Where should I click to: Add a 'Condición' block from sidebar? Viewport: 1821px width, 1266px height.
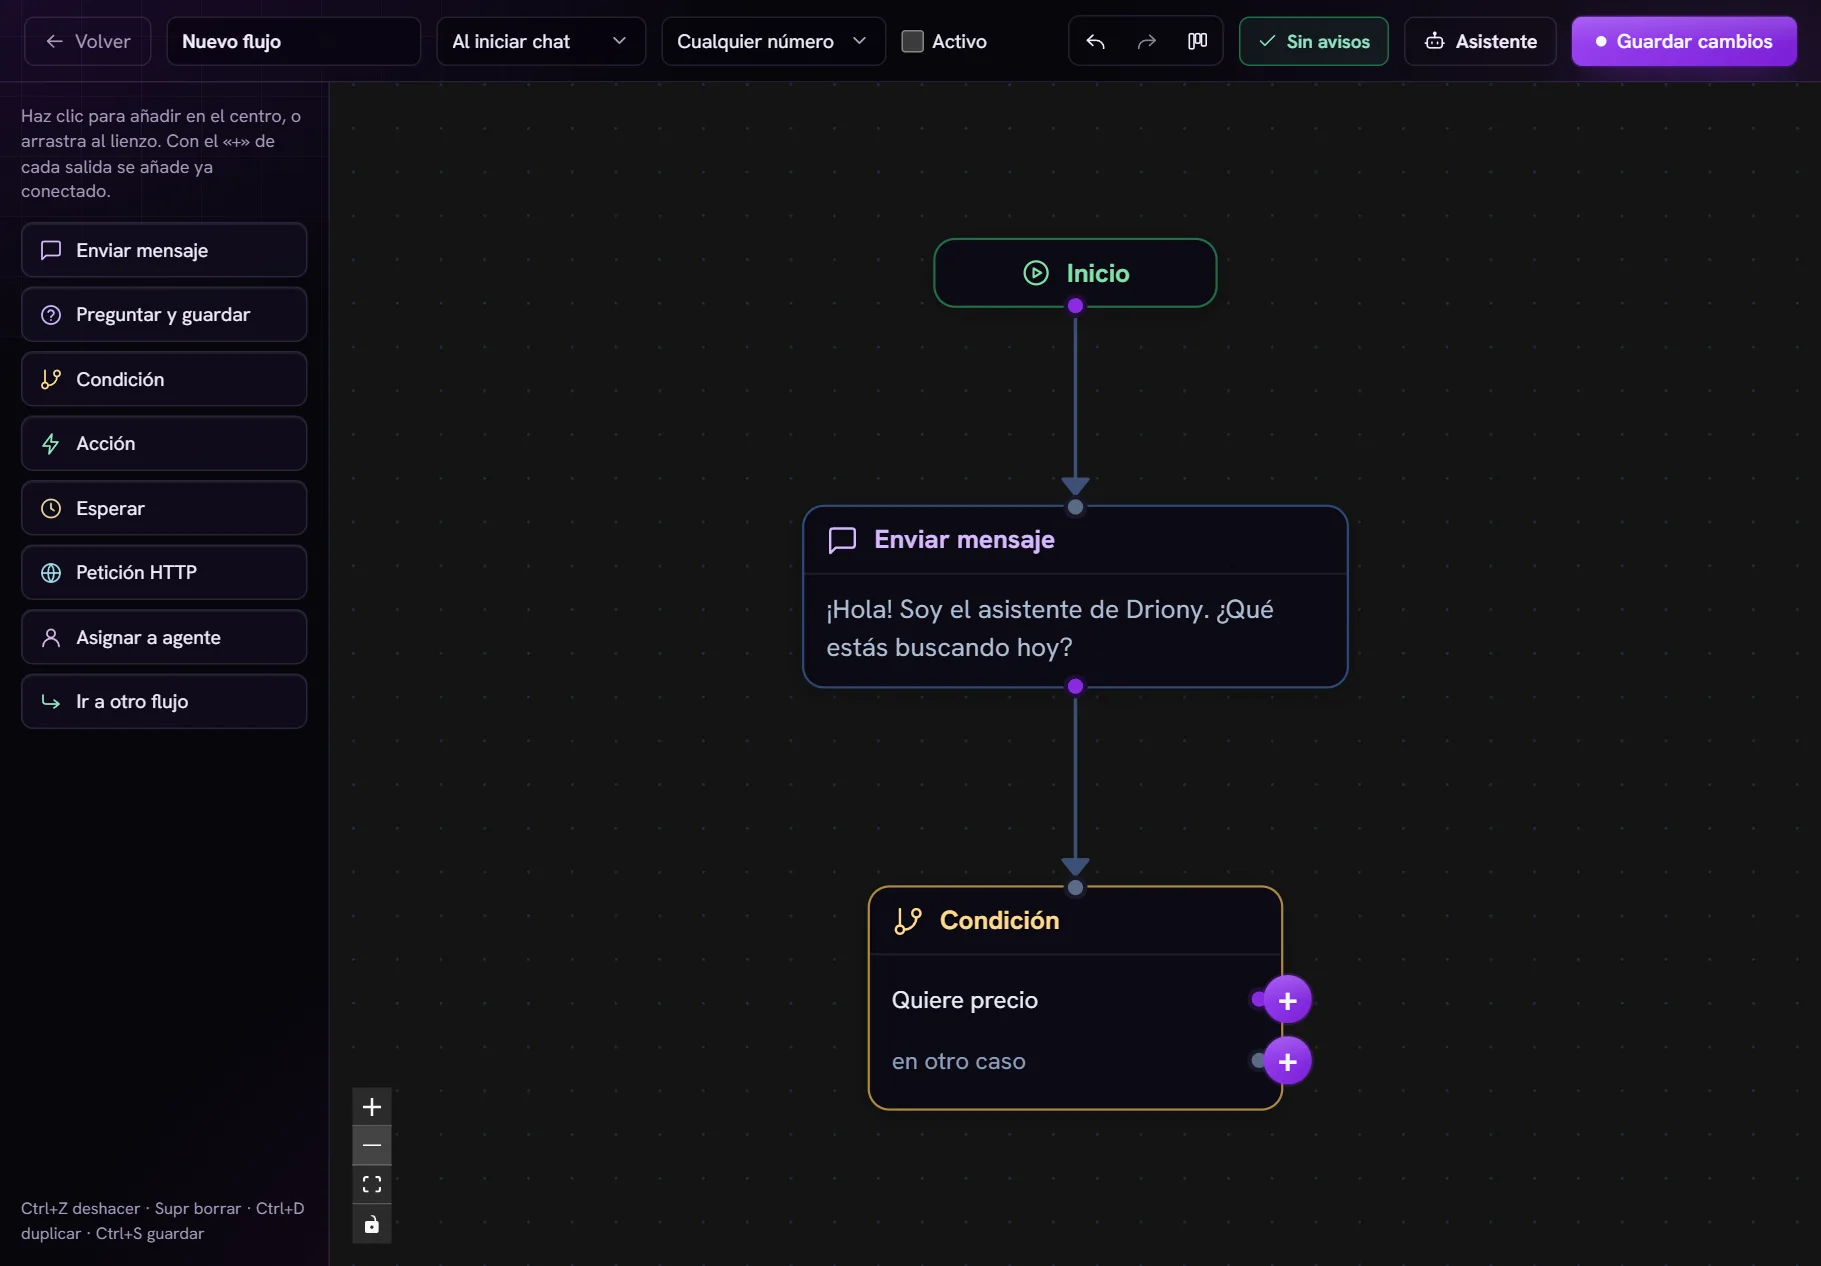[x=164, y=379]
